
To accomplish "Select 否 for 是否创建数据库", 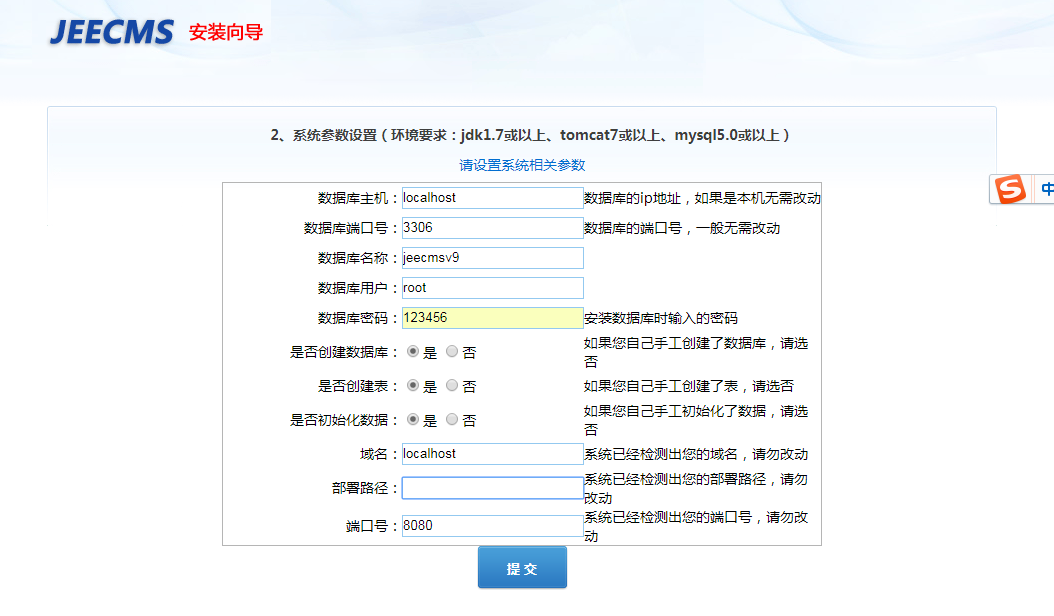I will (452, 351).
